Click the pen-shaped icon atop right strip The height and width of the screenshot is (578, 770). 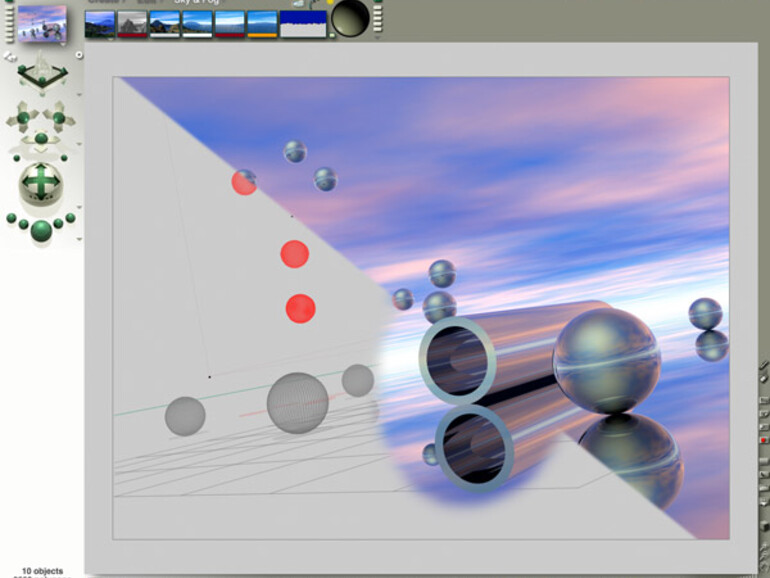pos(764,365)
